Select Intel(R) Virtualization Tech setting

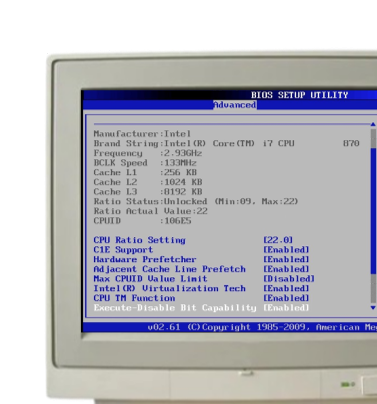pyautogui.click(x=170, y=288)
